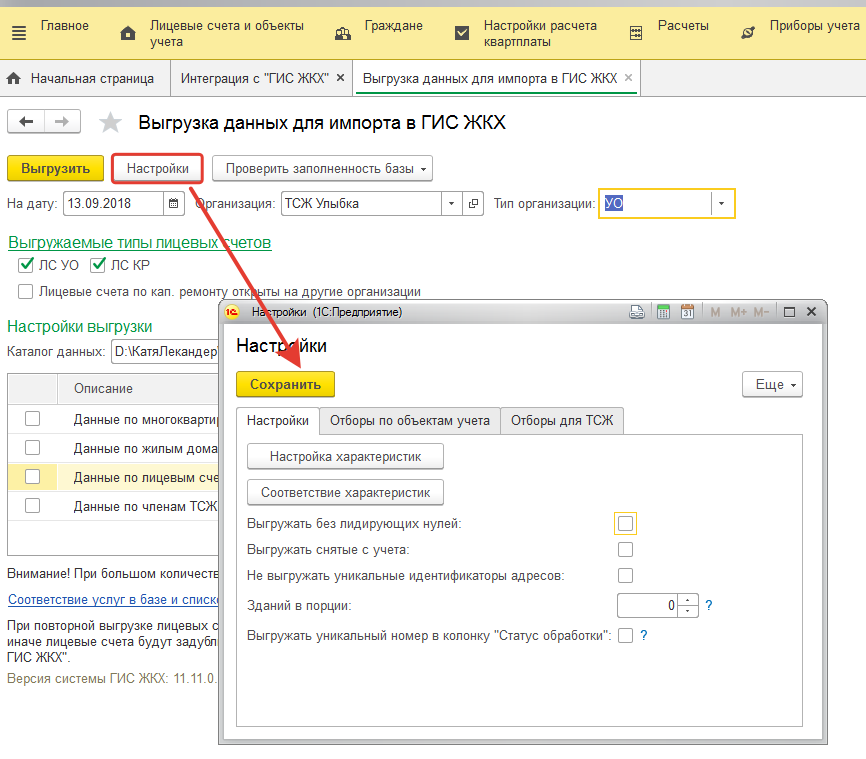Switch to Отборы по объектам учета tab
866x759 pixels.
click(410, 421)
